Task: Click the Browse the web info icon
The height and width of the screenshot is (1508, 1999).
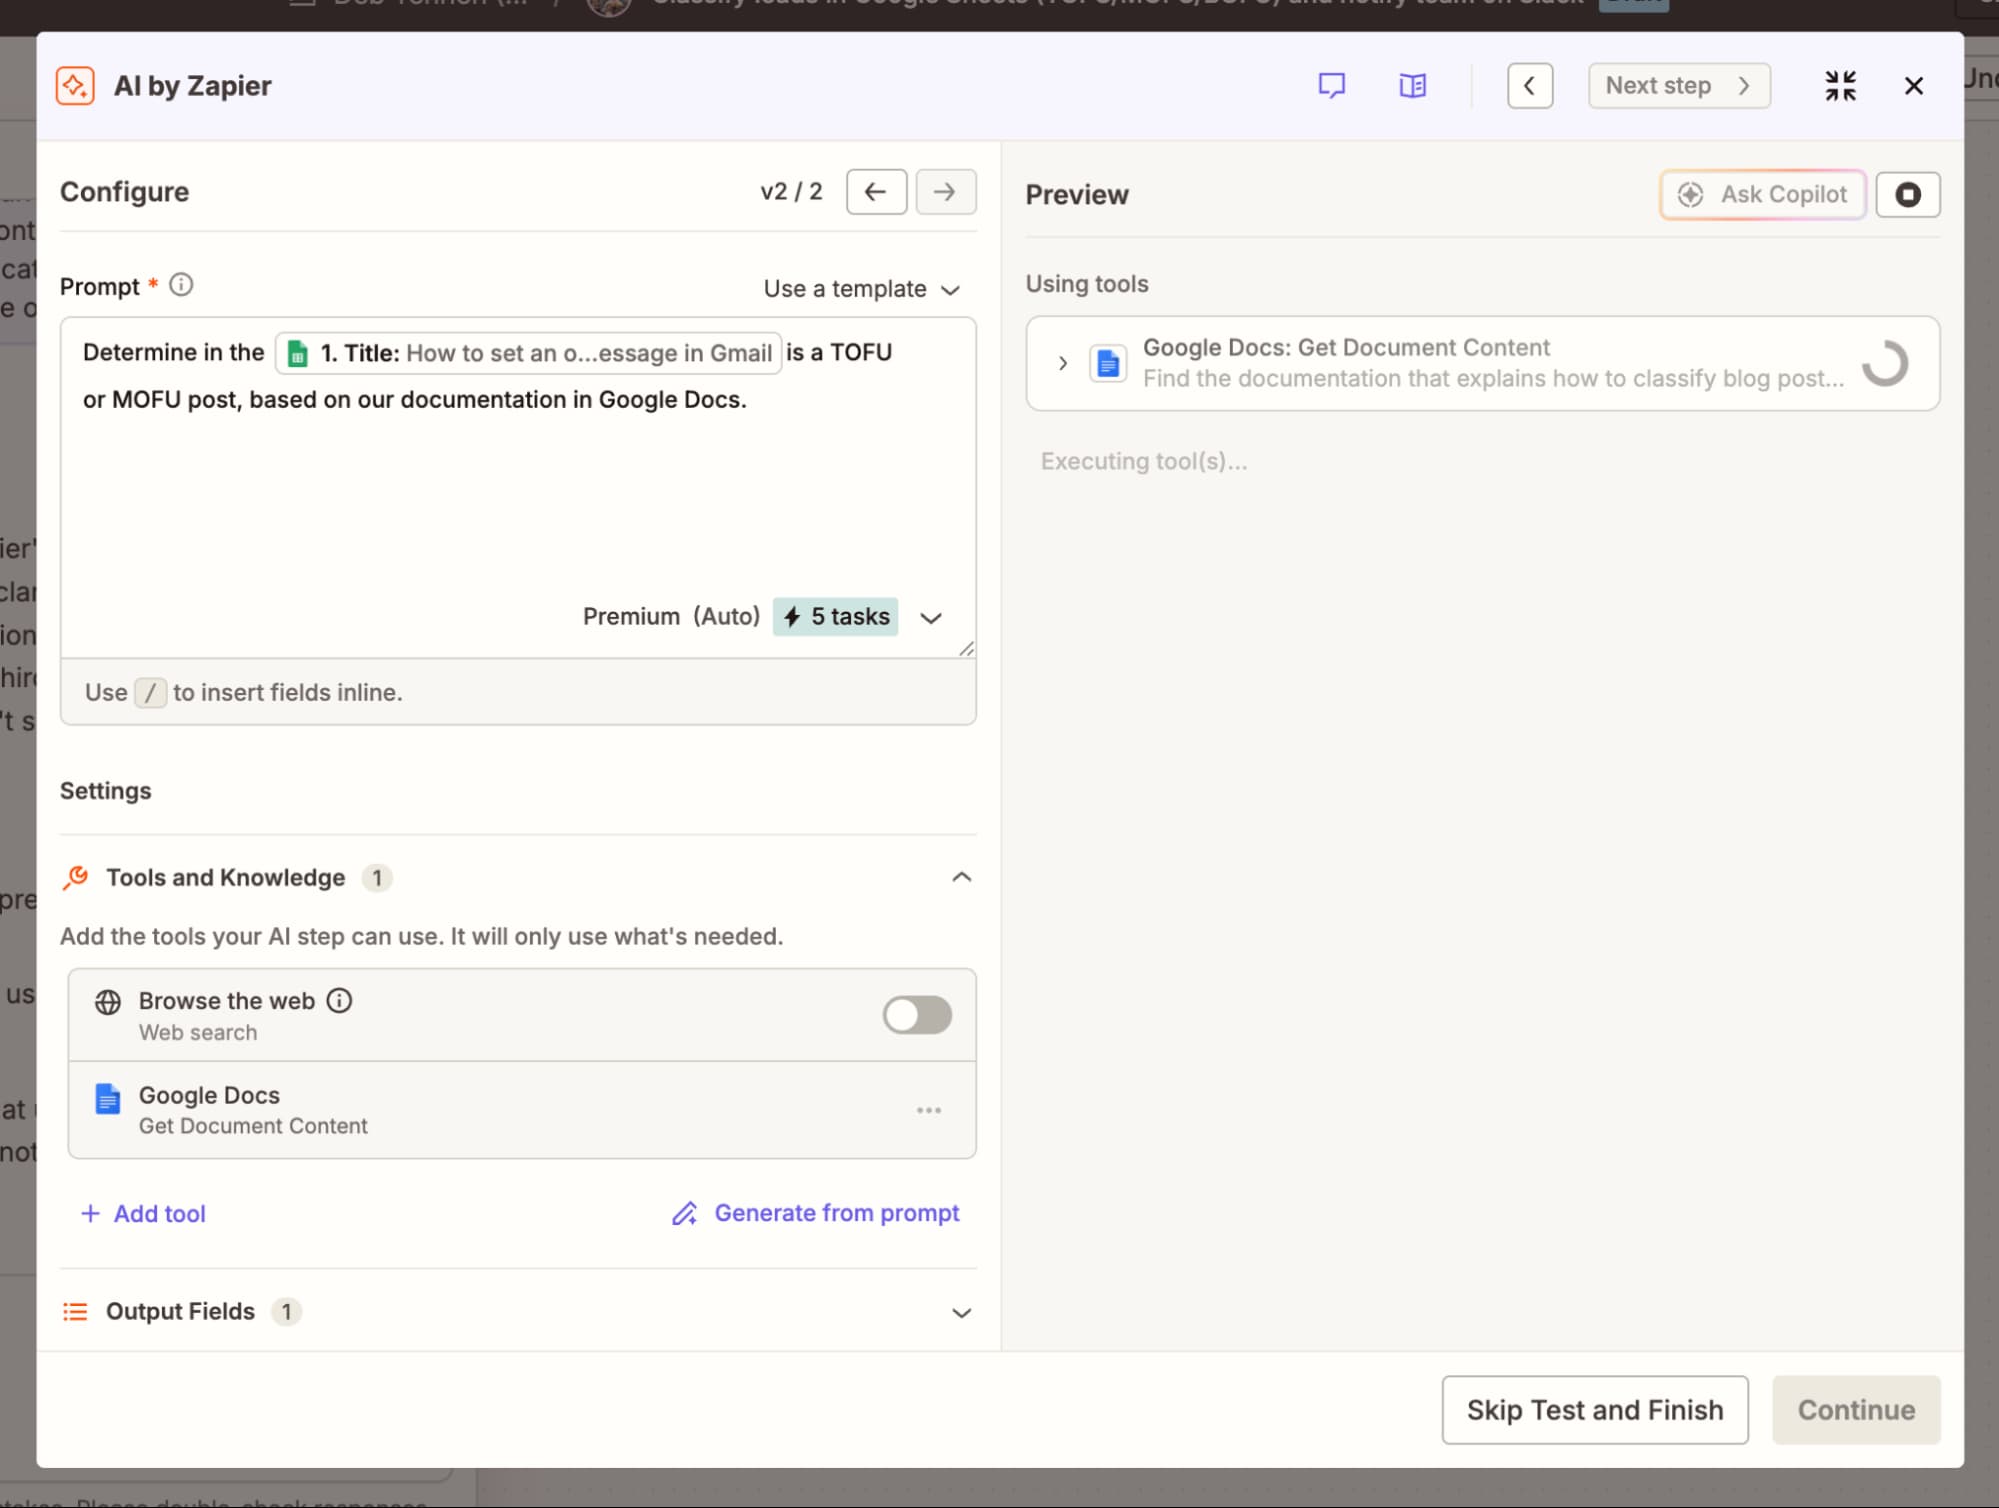Action: point(340,1000)
